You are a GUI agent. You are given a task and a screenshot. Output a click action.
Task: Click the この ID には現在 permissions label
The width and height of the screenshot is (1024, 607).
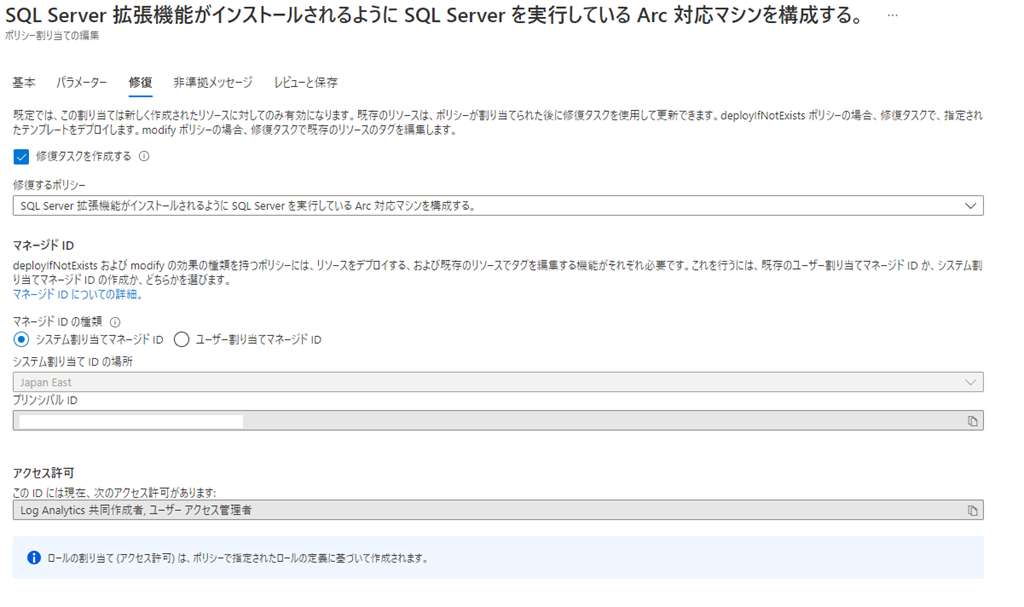[x=114, y=493]
